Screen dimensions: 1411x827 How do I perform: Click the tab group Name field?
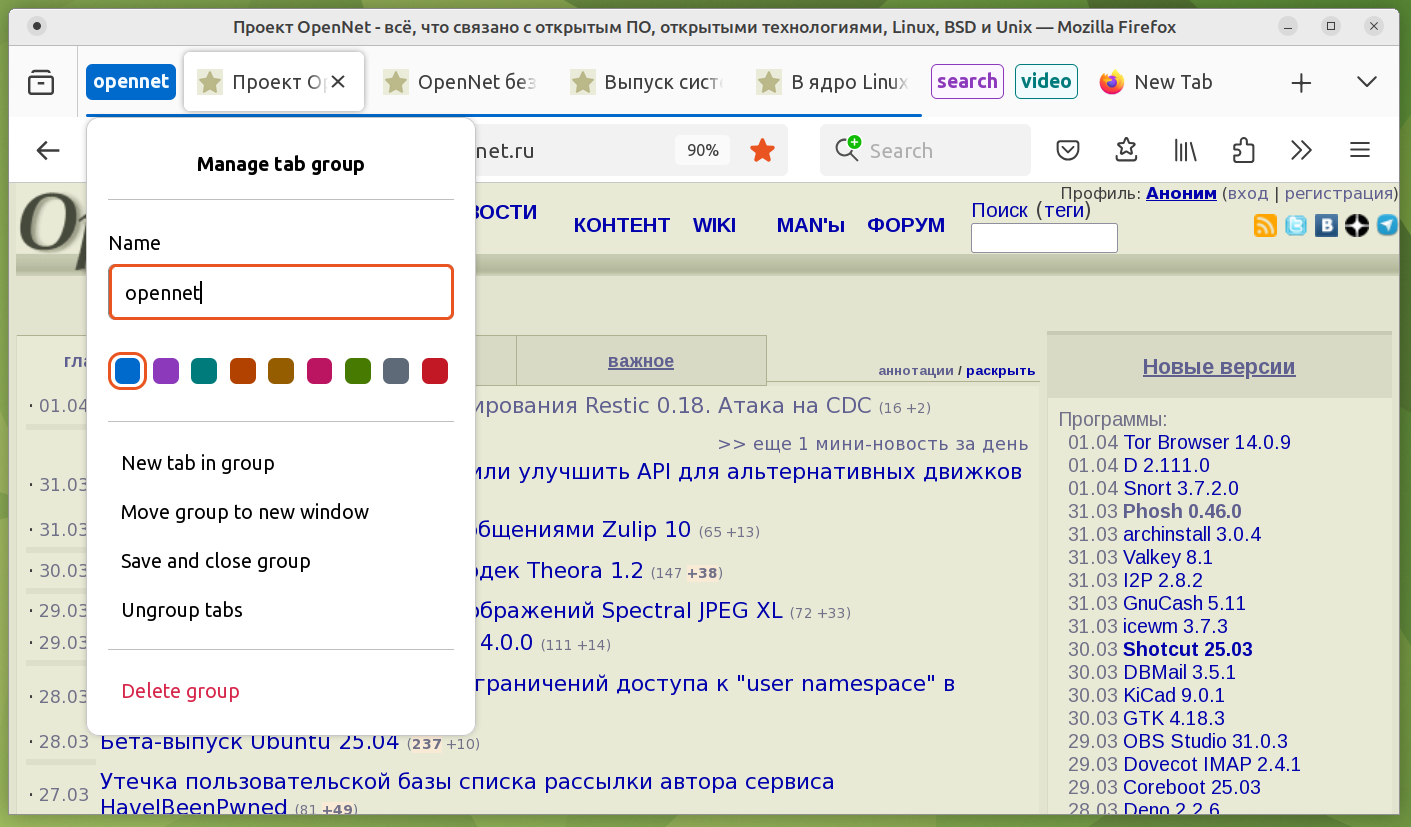pos(281,292)
